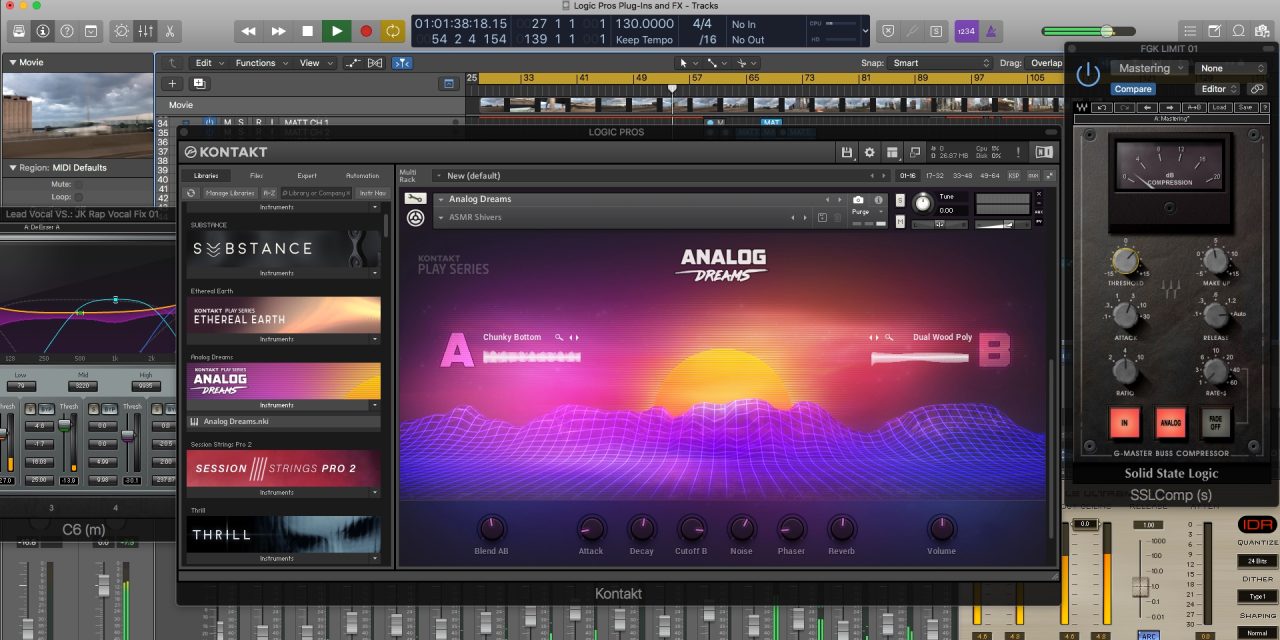
Task: Click the Compare button in the plugin header
Action: point(1133,89)
